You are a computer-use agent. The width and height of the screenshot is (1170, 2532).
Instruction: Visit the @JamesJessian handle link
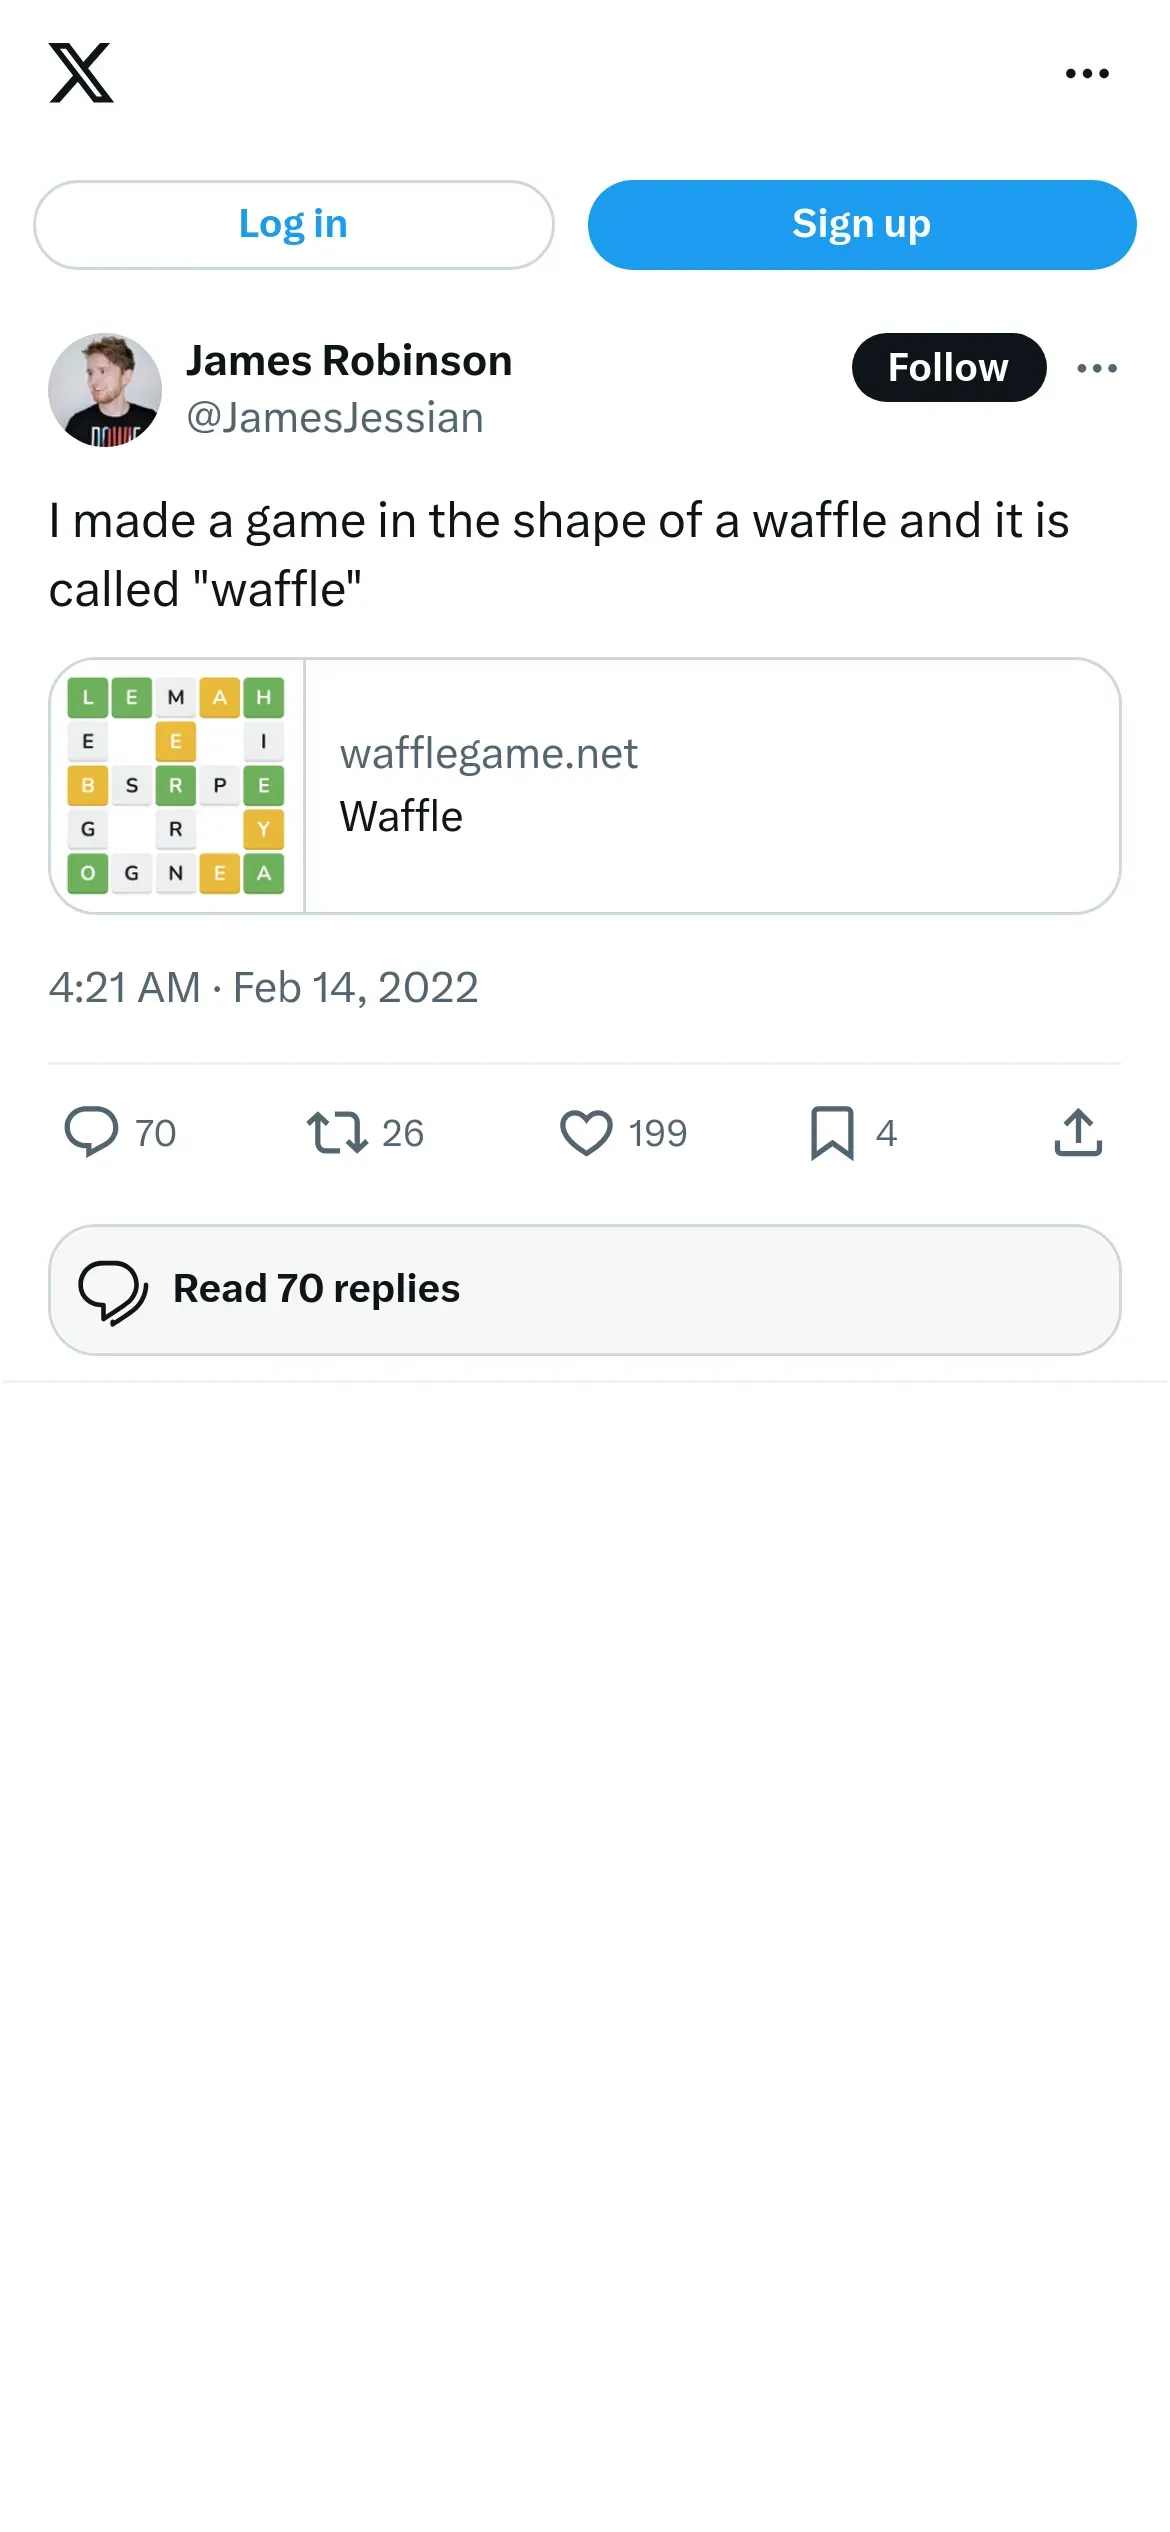[x=335, y=418]
